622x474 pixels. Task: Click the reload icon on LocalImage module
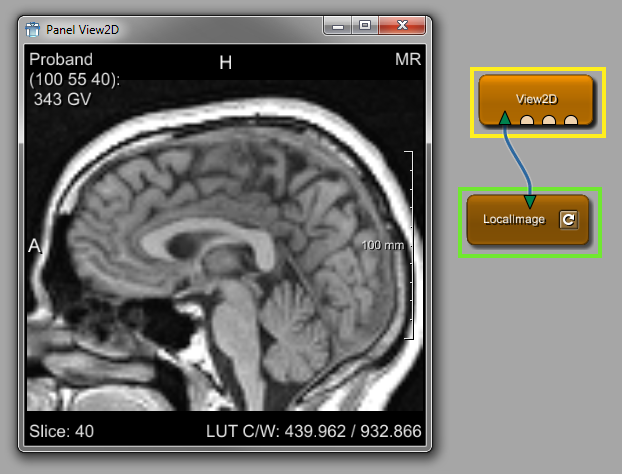pyautogui.click(x=568, y=220)
